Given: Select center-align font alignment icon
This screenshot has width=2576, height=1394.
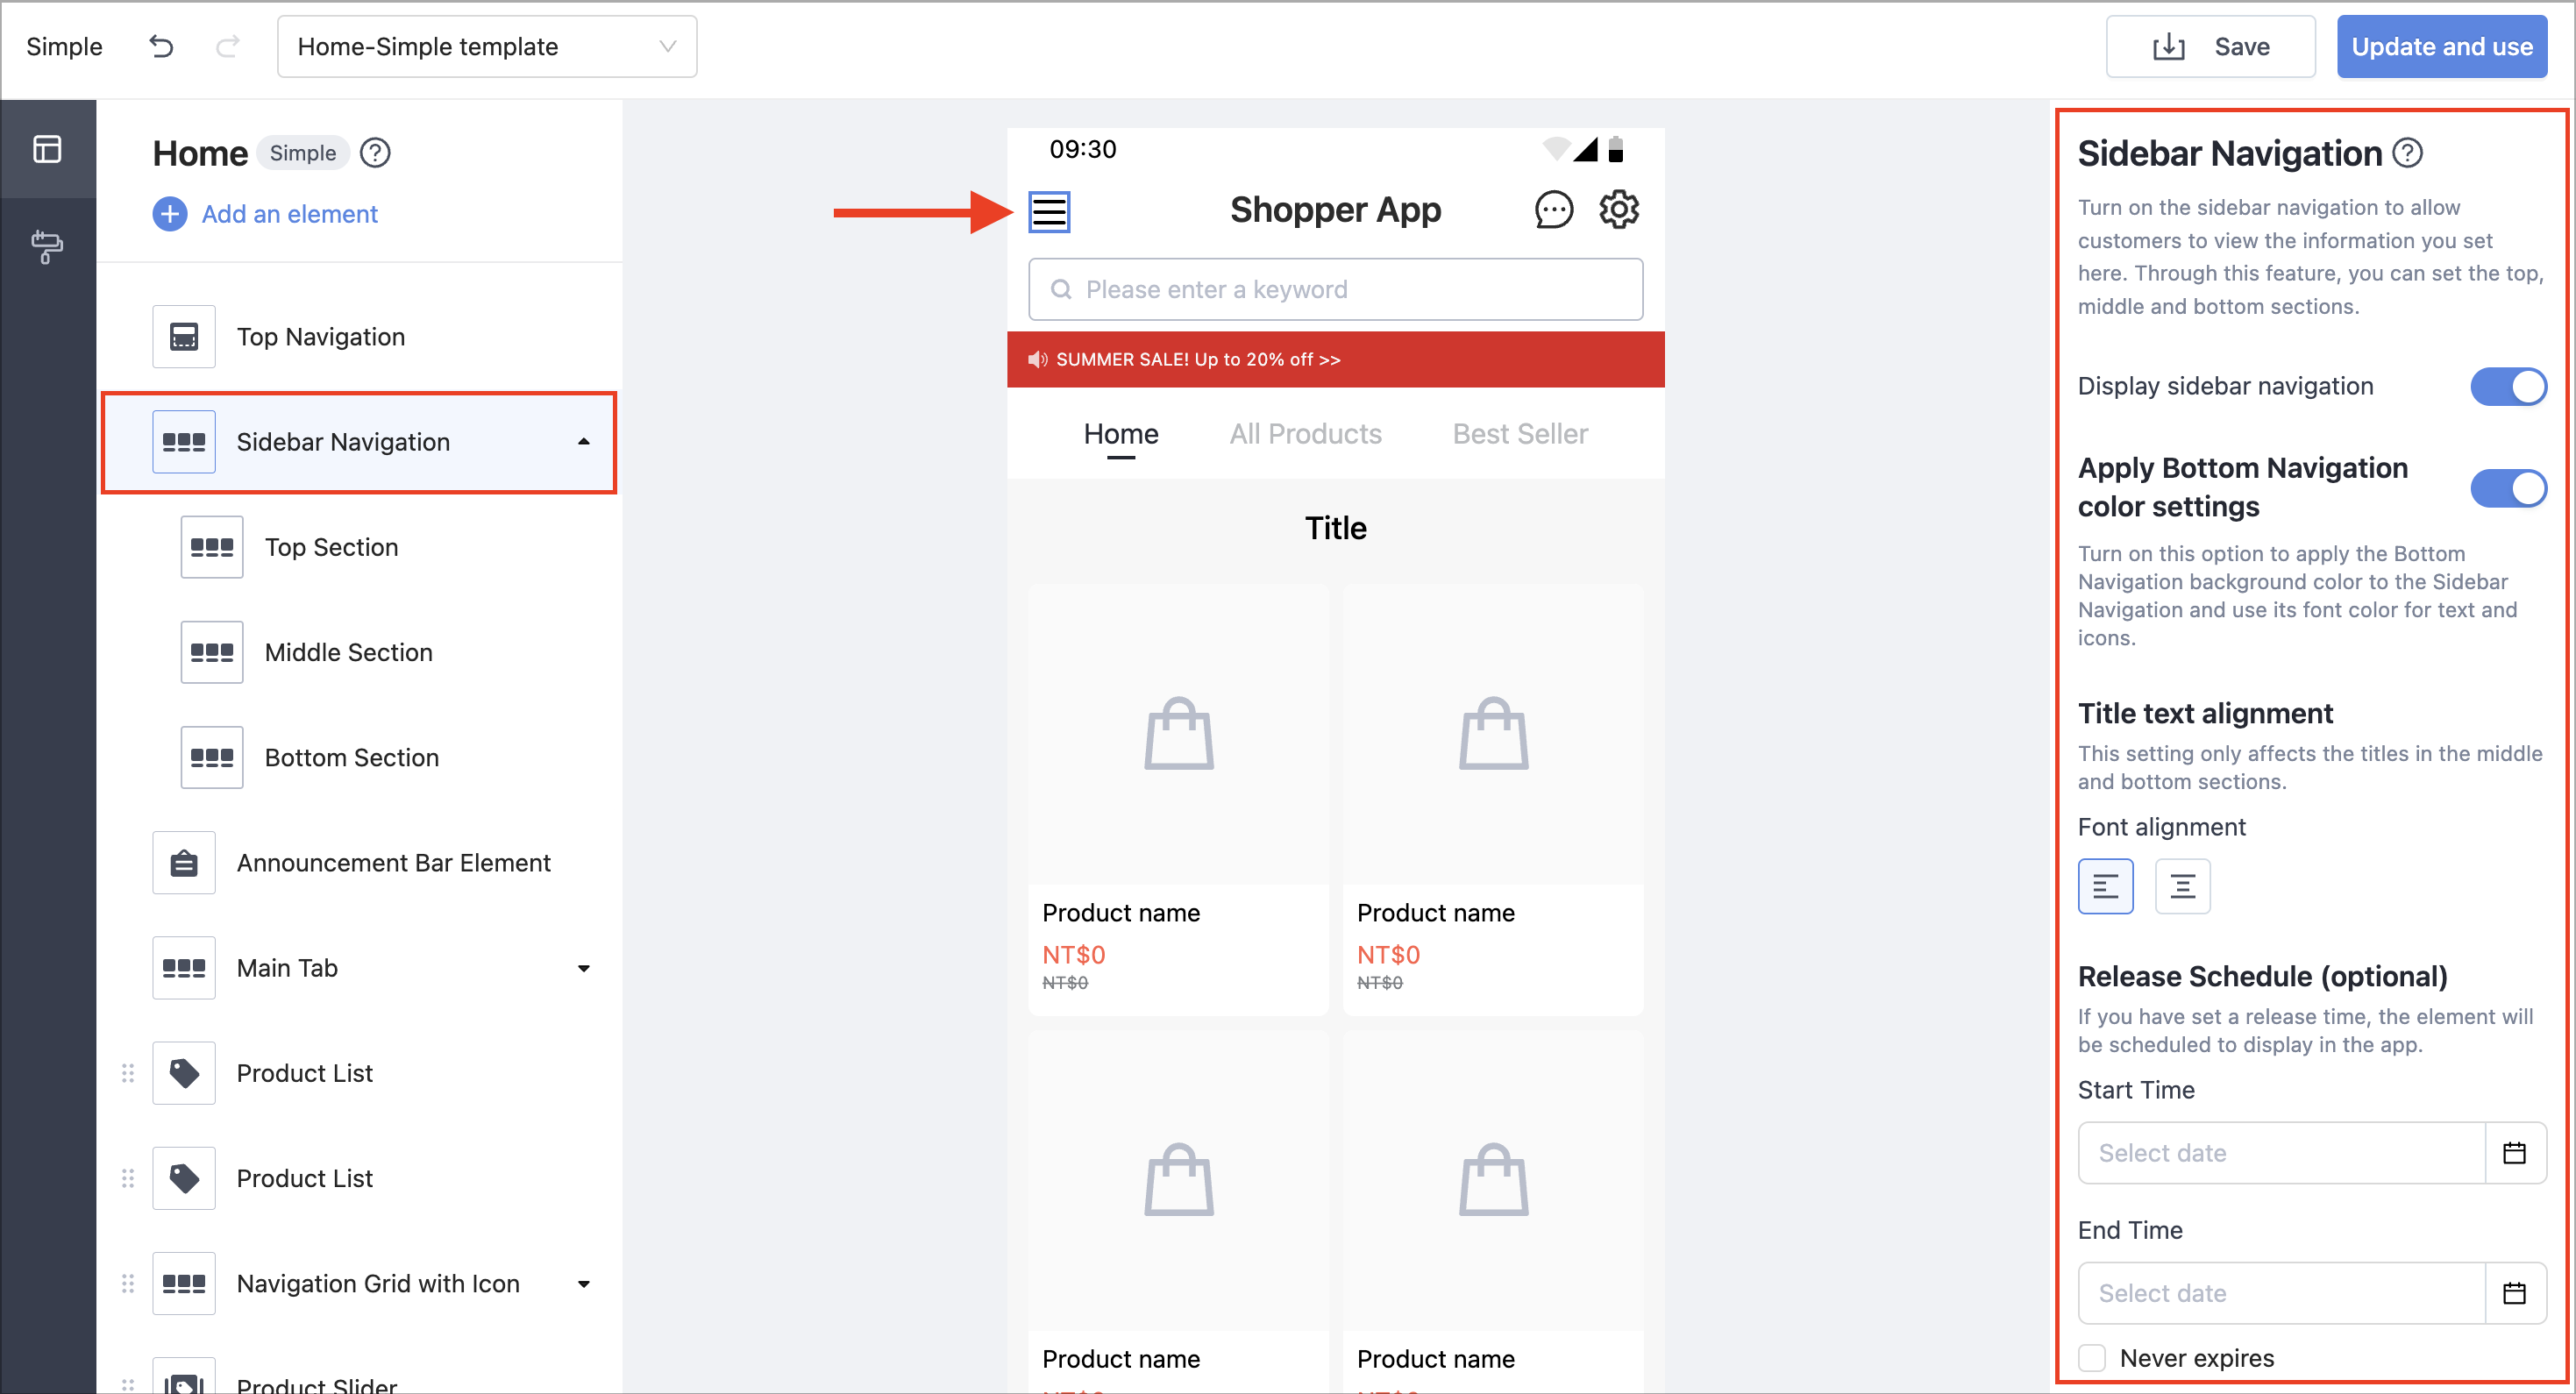Looking at the screenshot, I should click(2182, 886).
